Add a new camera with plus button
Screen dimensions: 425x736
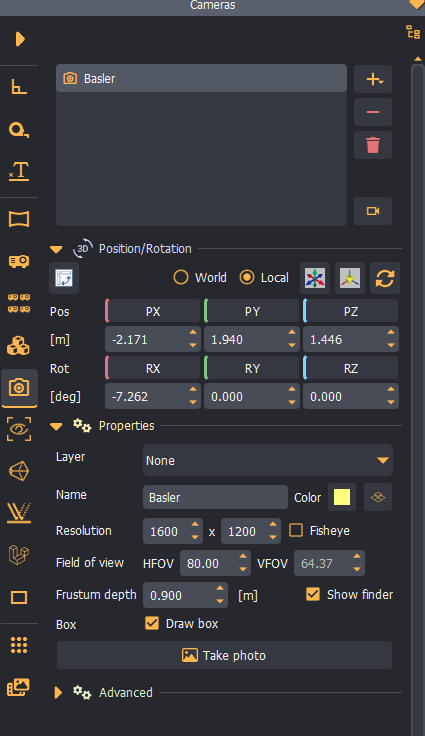click(373, 79)
